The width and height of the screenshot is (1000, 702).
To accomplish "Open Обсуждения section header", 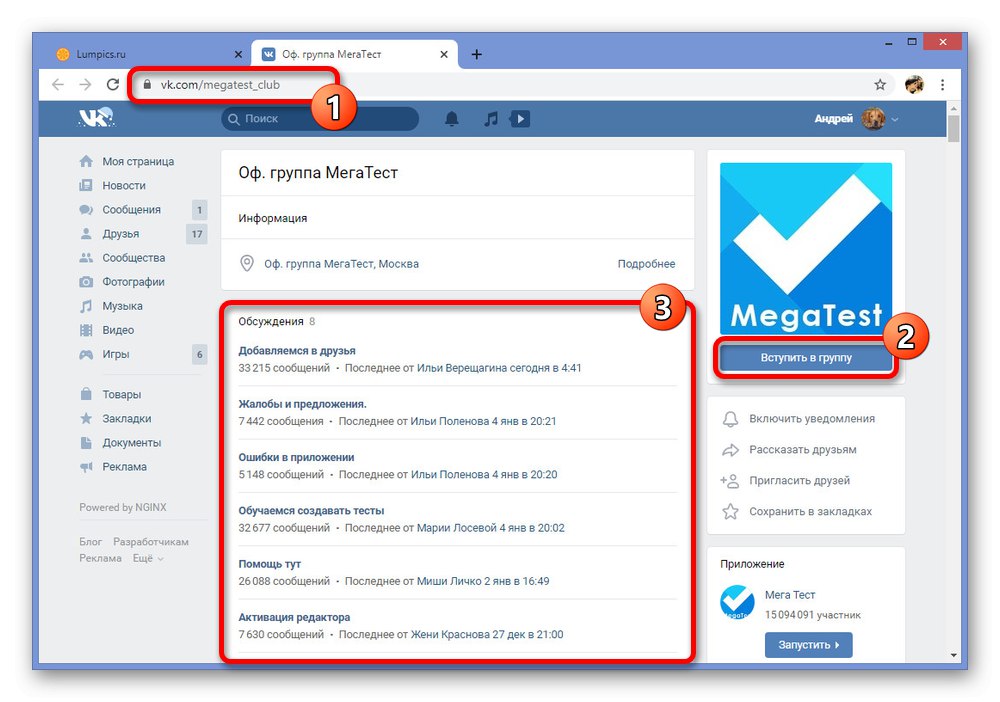I will click(271, 321).
